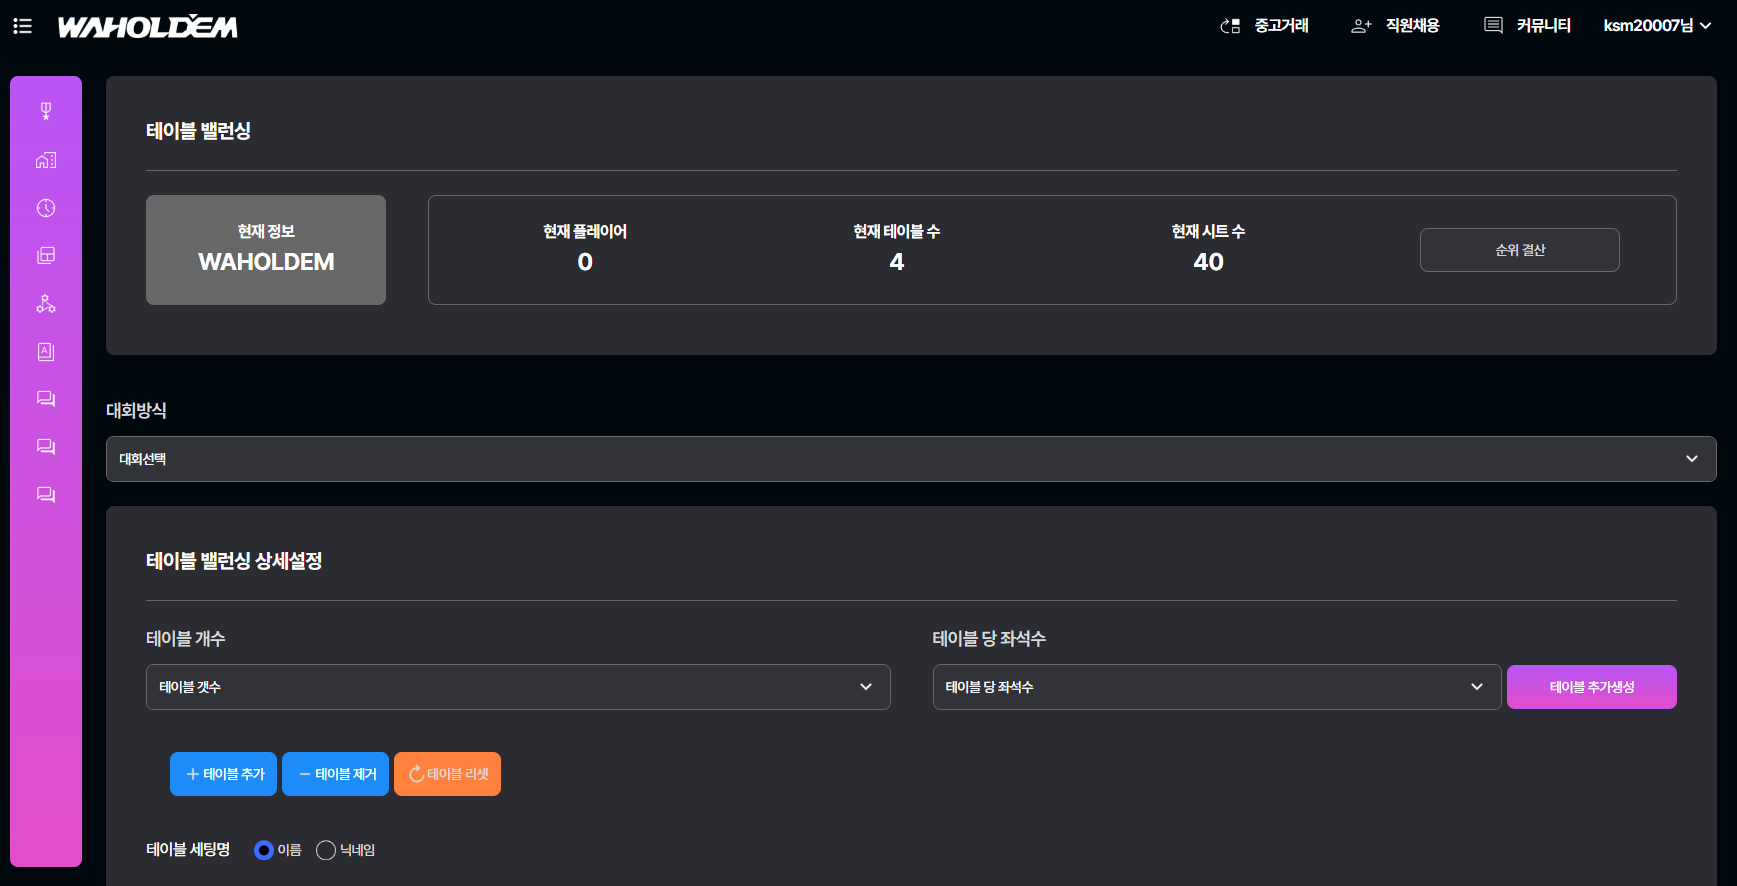Open the 테이블 당 좌석수 dropdown

pyautogui.click(x=1216, y=687)
